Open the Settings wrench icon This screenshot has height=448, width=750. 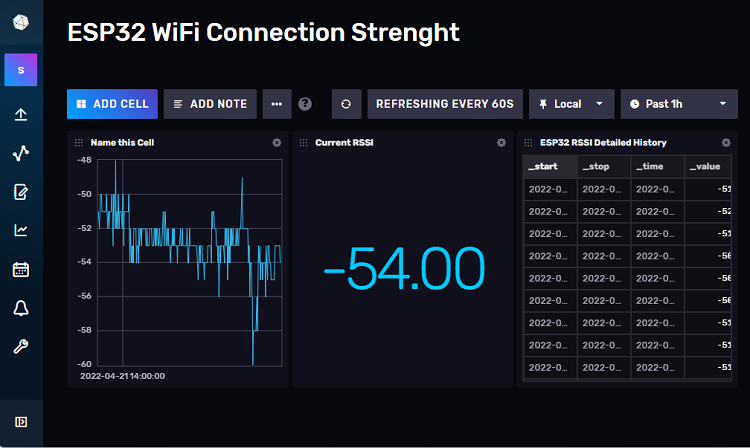[x=21, y=346]
